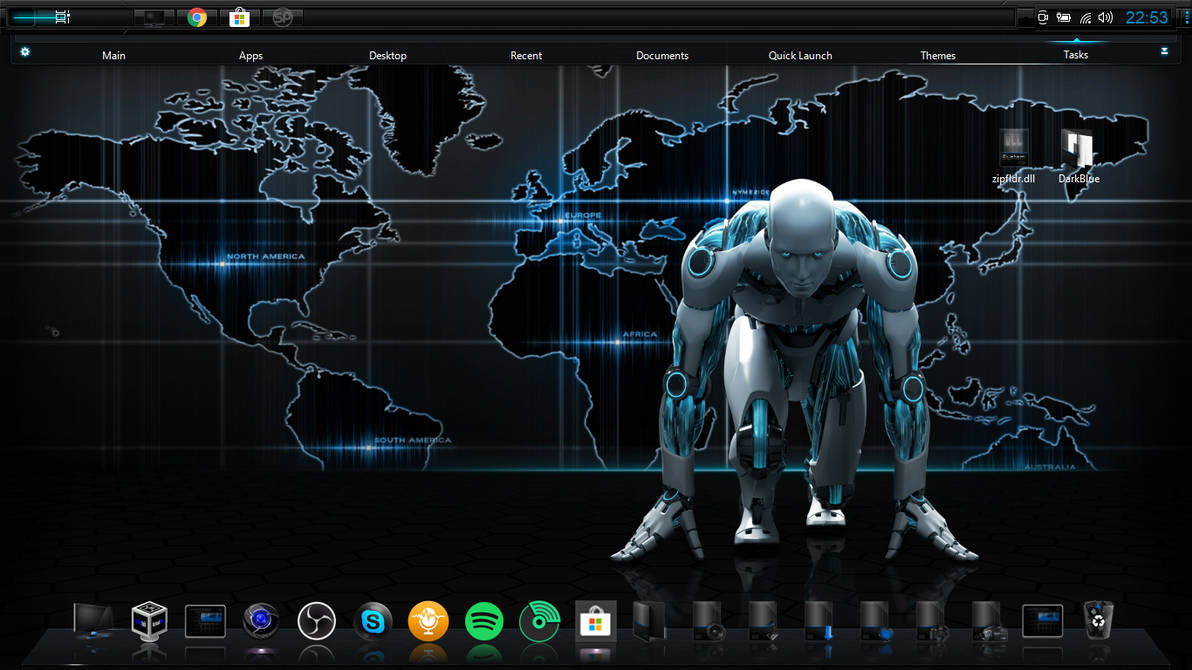1192x670 pixels.
Task: Select the DarkBlue desktop icon
Action: coord(1079,156)
